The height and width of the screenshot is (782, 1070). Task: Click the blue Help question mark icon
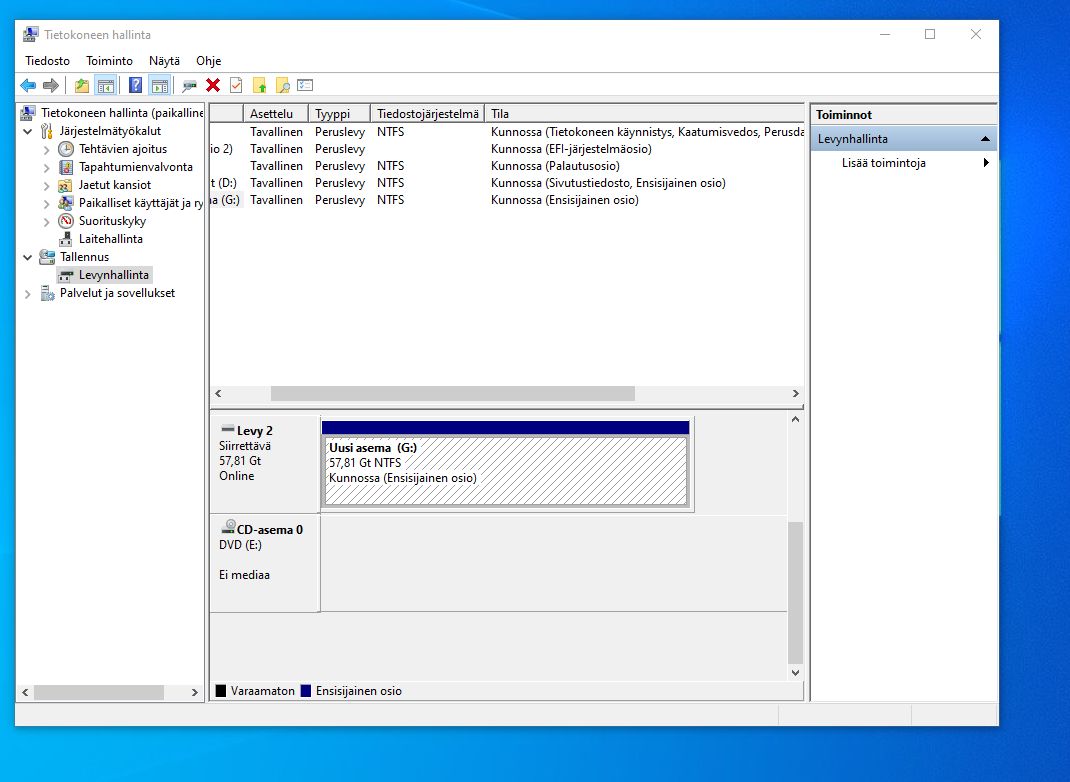coord(135,86)
